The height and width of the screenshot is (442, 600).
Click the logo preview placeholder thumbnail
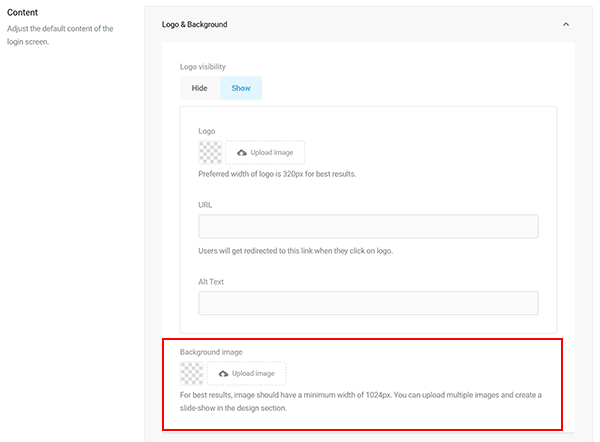point(210,152)
